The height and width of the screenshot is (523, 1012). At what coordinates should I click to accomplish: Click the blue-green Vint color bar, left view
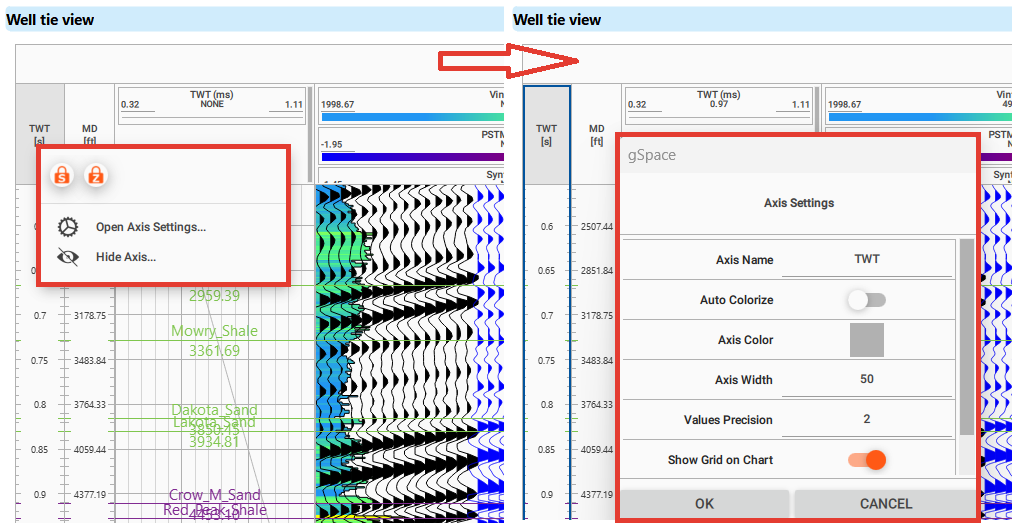point(412,117)
